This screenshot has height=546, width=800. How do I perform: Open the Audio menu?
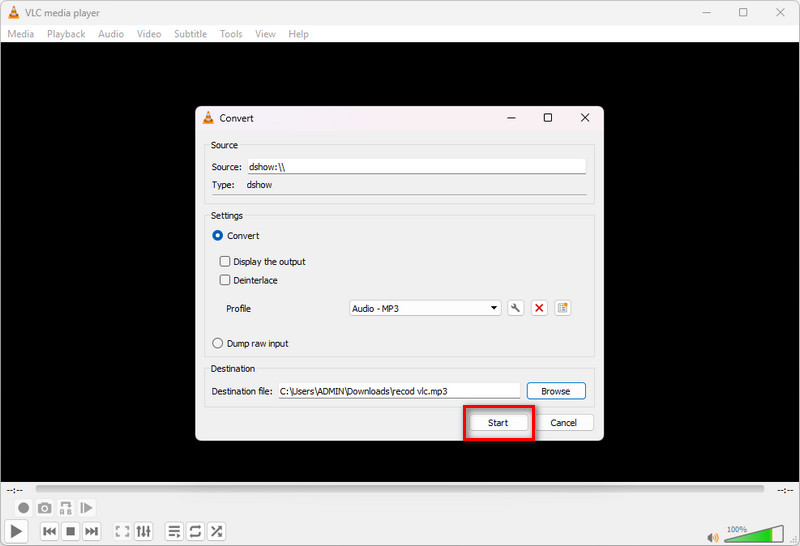tap(111, 34)
